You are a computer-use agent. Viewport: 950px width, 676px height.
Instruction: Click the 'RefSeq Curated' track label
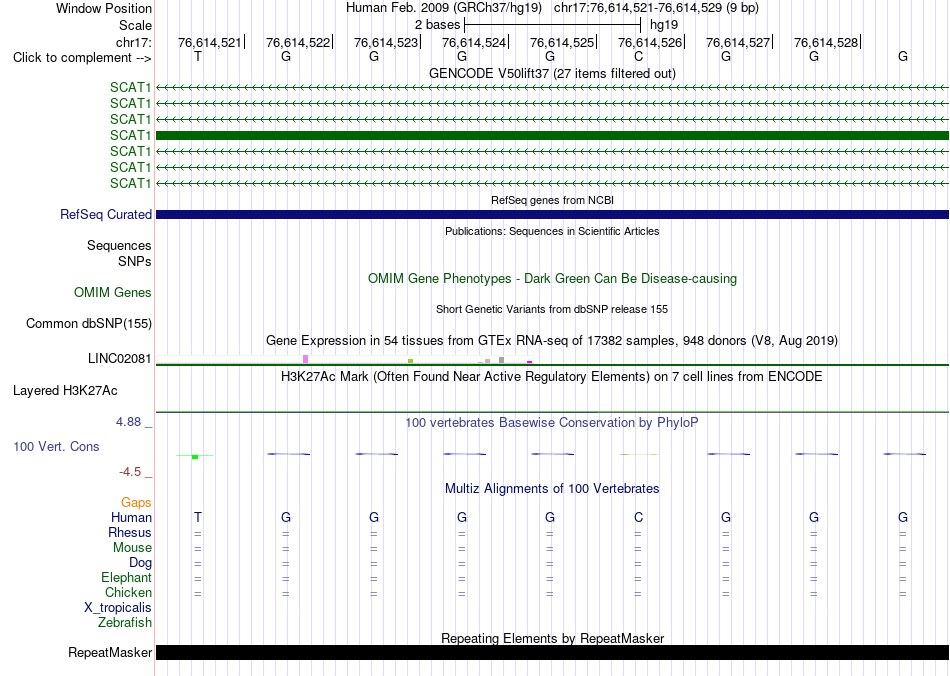coord(105,214)
